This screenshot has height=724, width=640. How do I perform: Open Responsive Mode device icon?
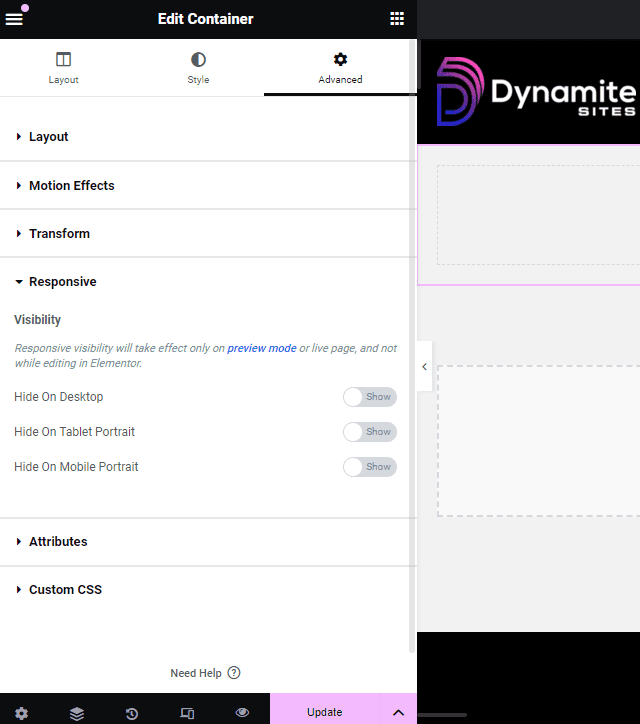coord(187,713)
